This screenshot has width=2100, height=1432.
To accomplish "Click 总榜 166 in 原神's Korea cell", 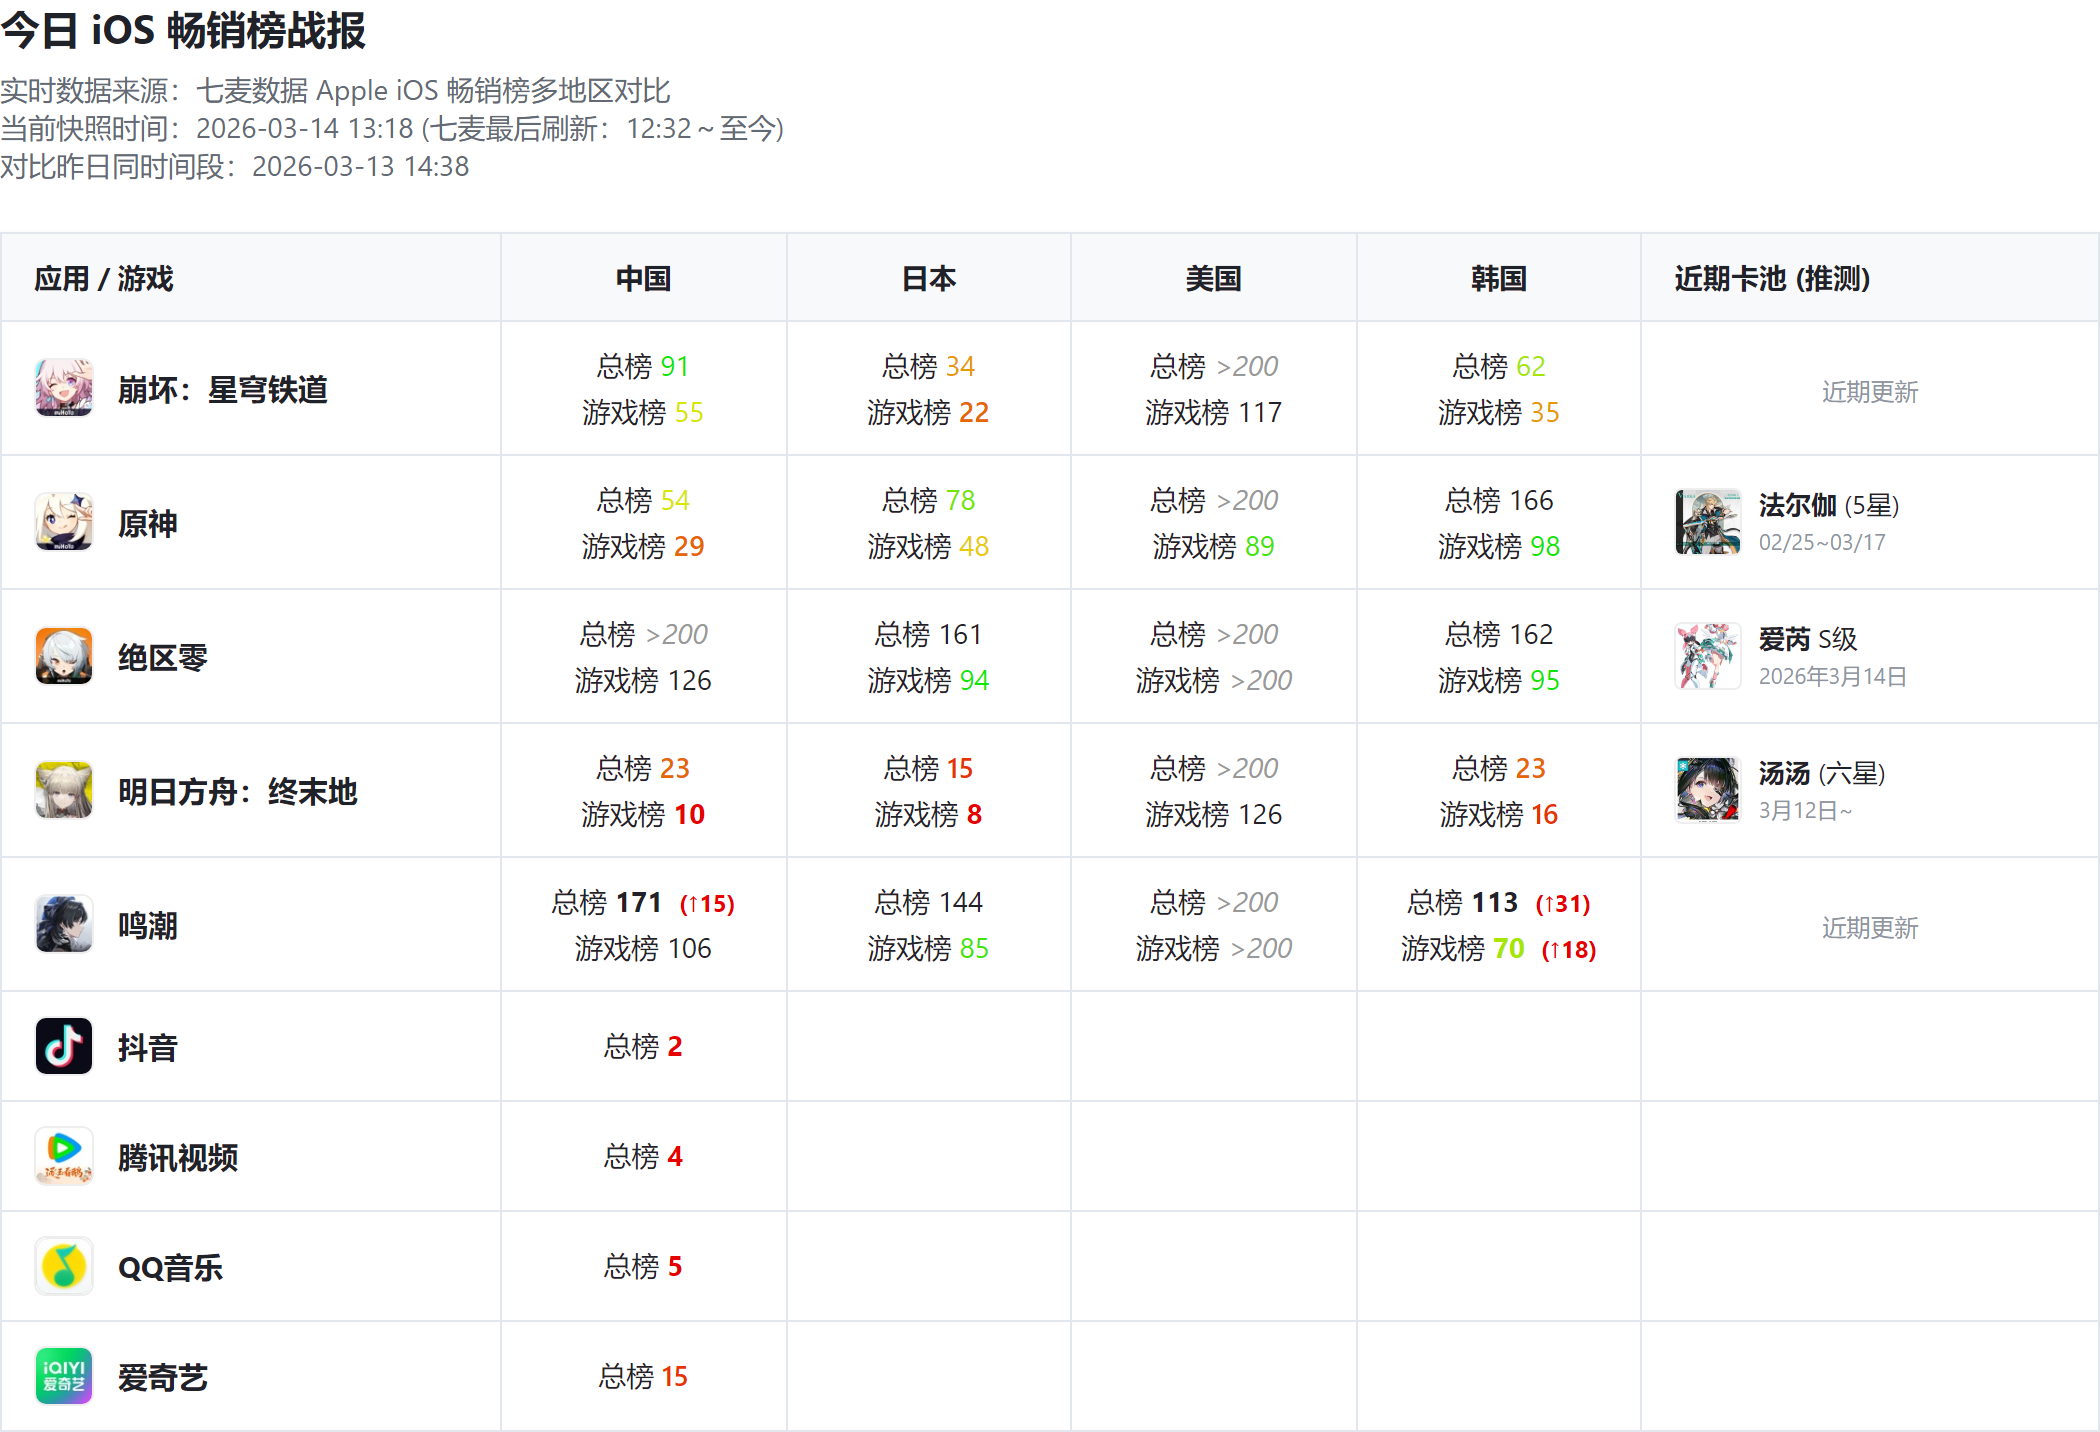I will (1499, 500).
